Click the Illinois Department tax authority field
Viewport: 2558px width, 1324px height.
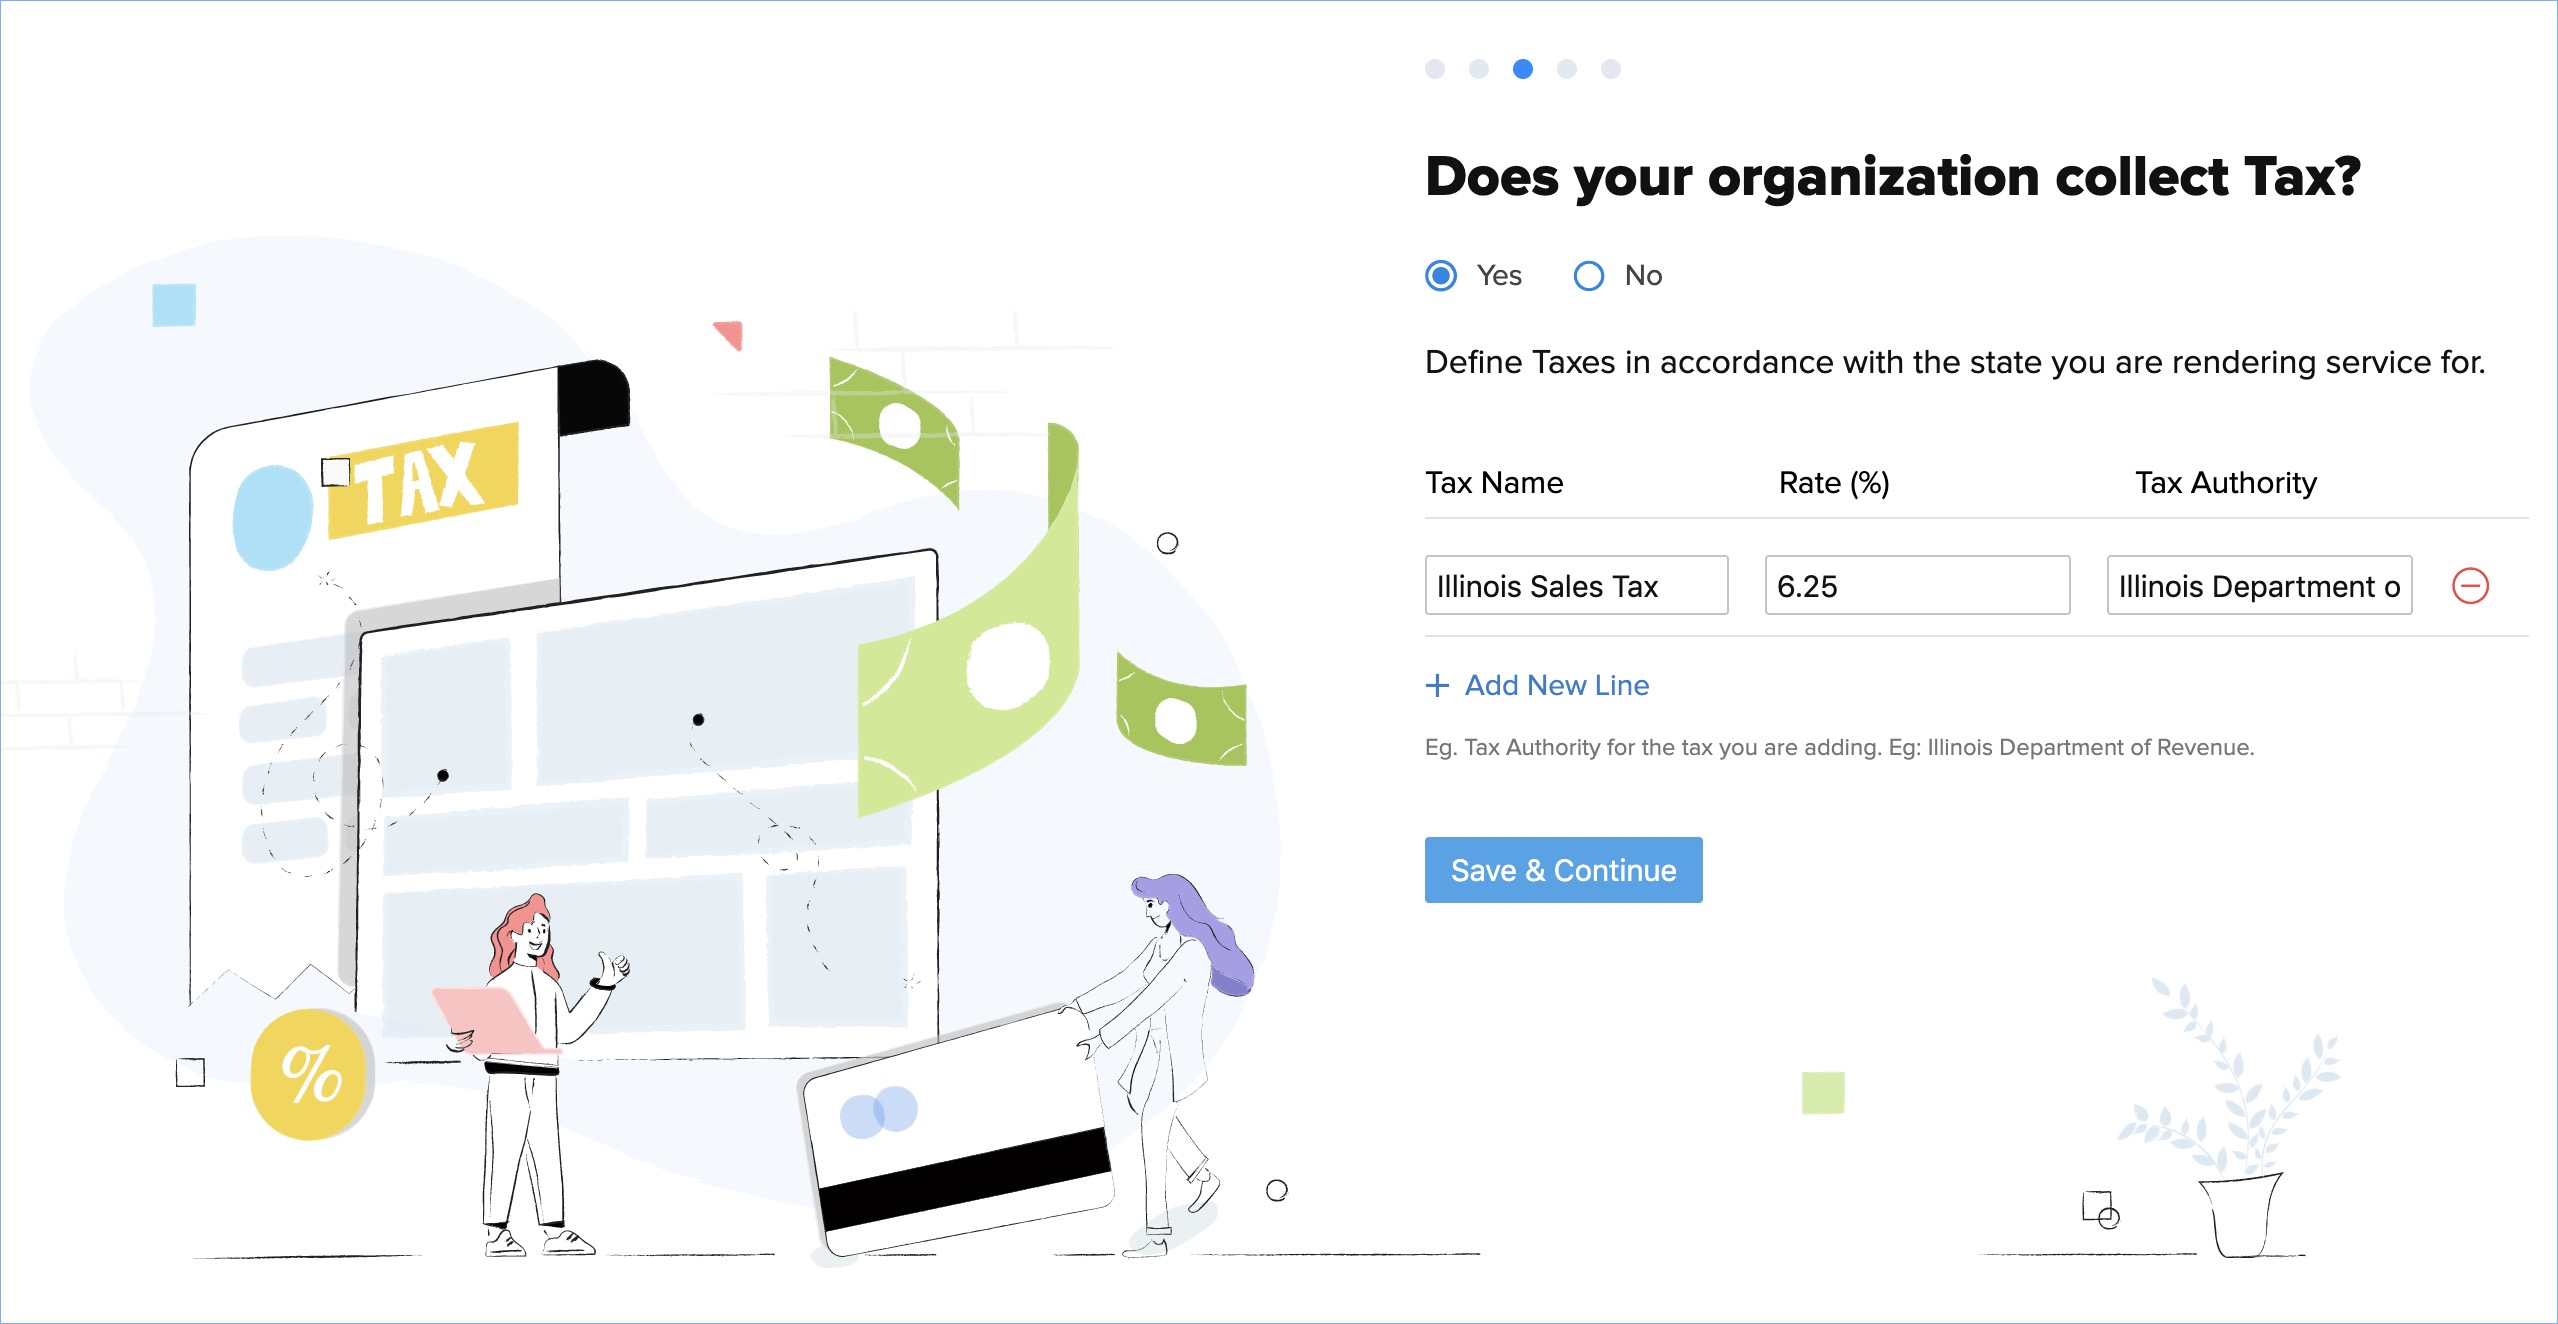[2258, 586]
